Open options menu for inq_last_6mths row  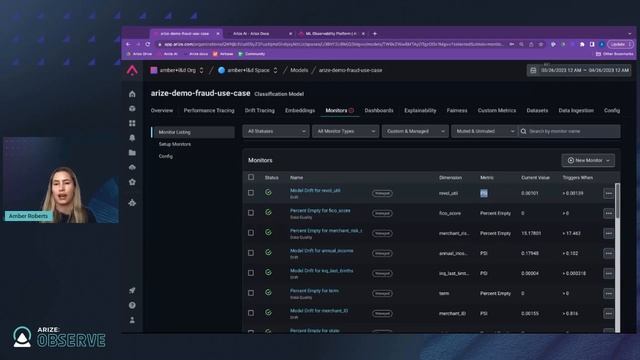(x=609, y=273)
